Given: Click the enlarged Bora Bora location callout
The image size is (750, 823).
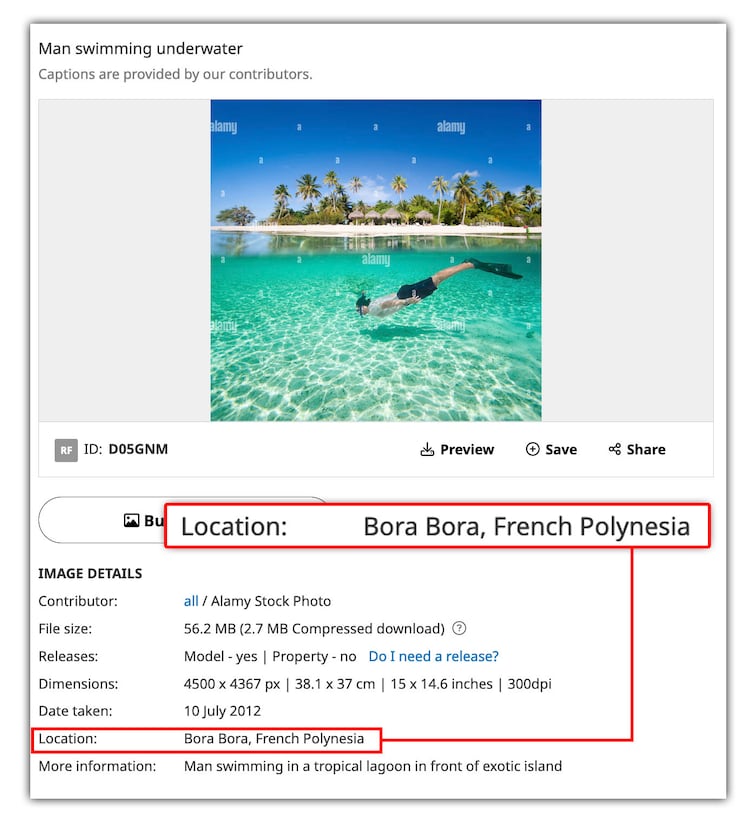Looking at the screenshot, I should click(x=437, y=527).
